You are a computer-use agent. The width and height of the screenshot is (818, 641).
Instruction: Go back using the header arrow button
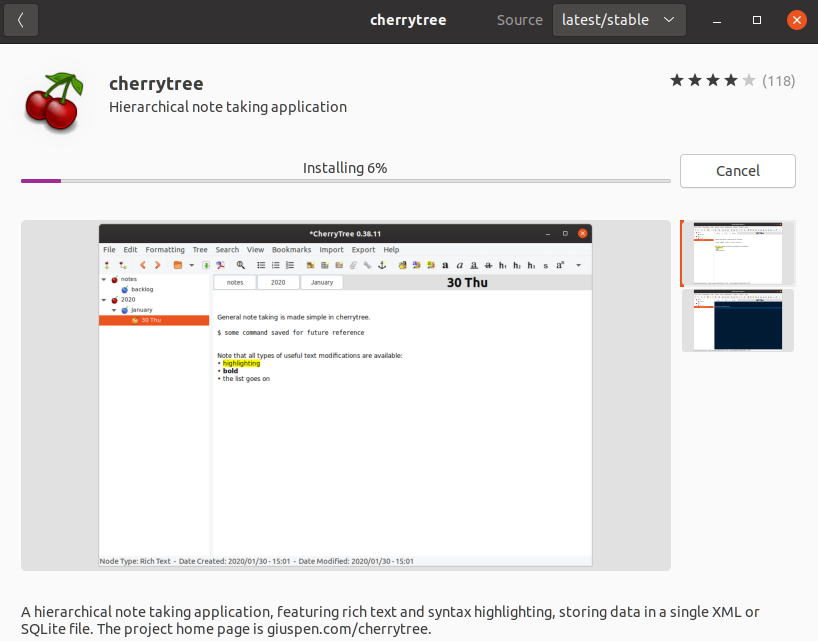click(x=21, y=20)
